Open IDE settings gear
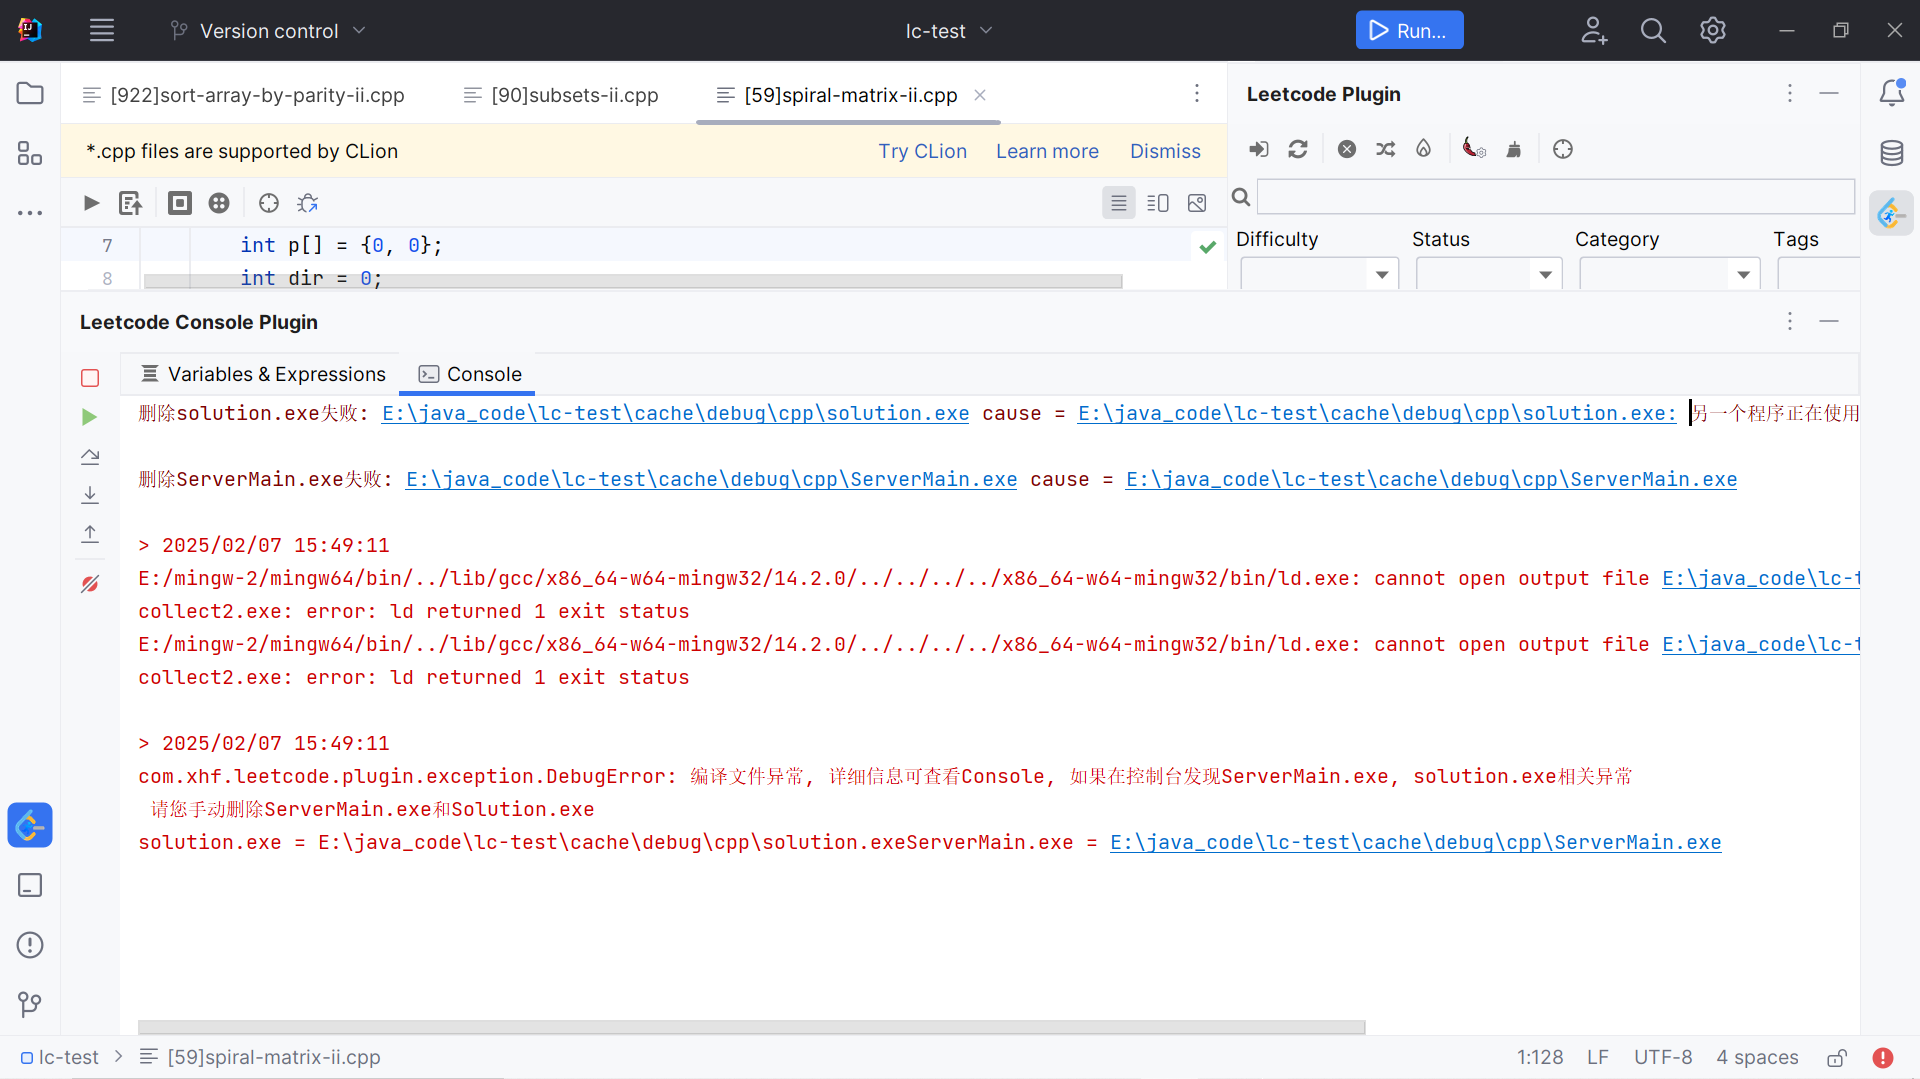This screenshot has width=1920, height=1079. click(x=1713, y=31)
